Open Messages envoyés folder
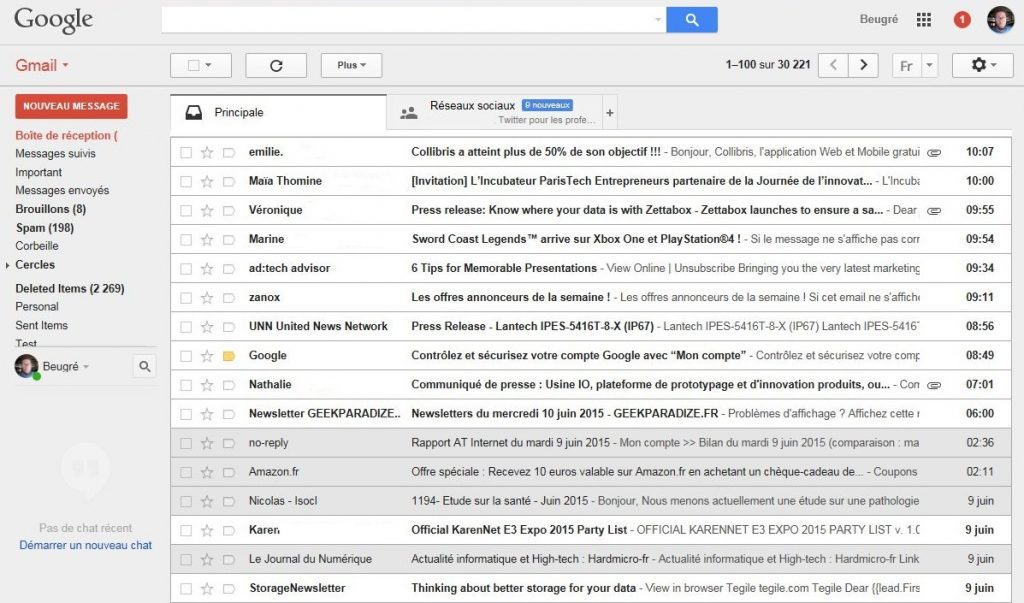 pos(62,190)
